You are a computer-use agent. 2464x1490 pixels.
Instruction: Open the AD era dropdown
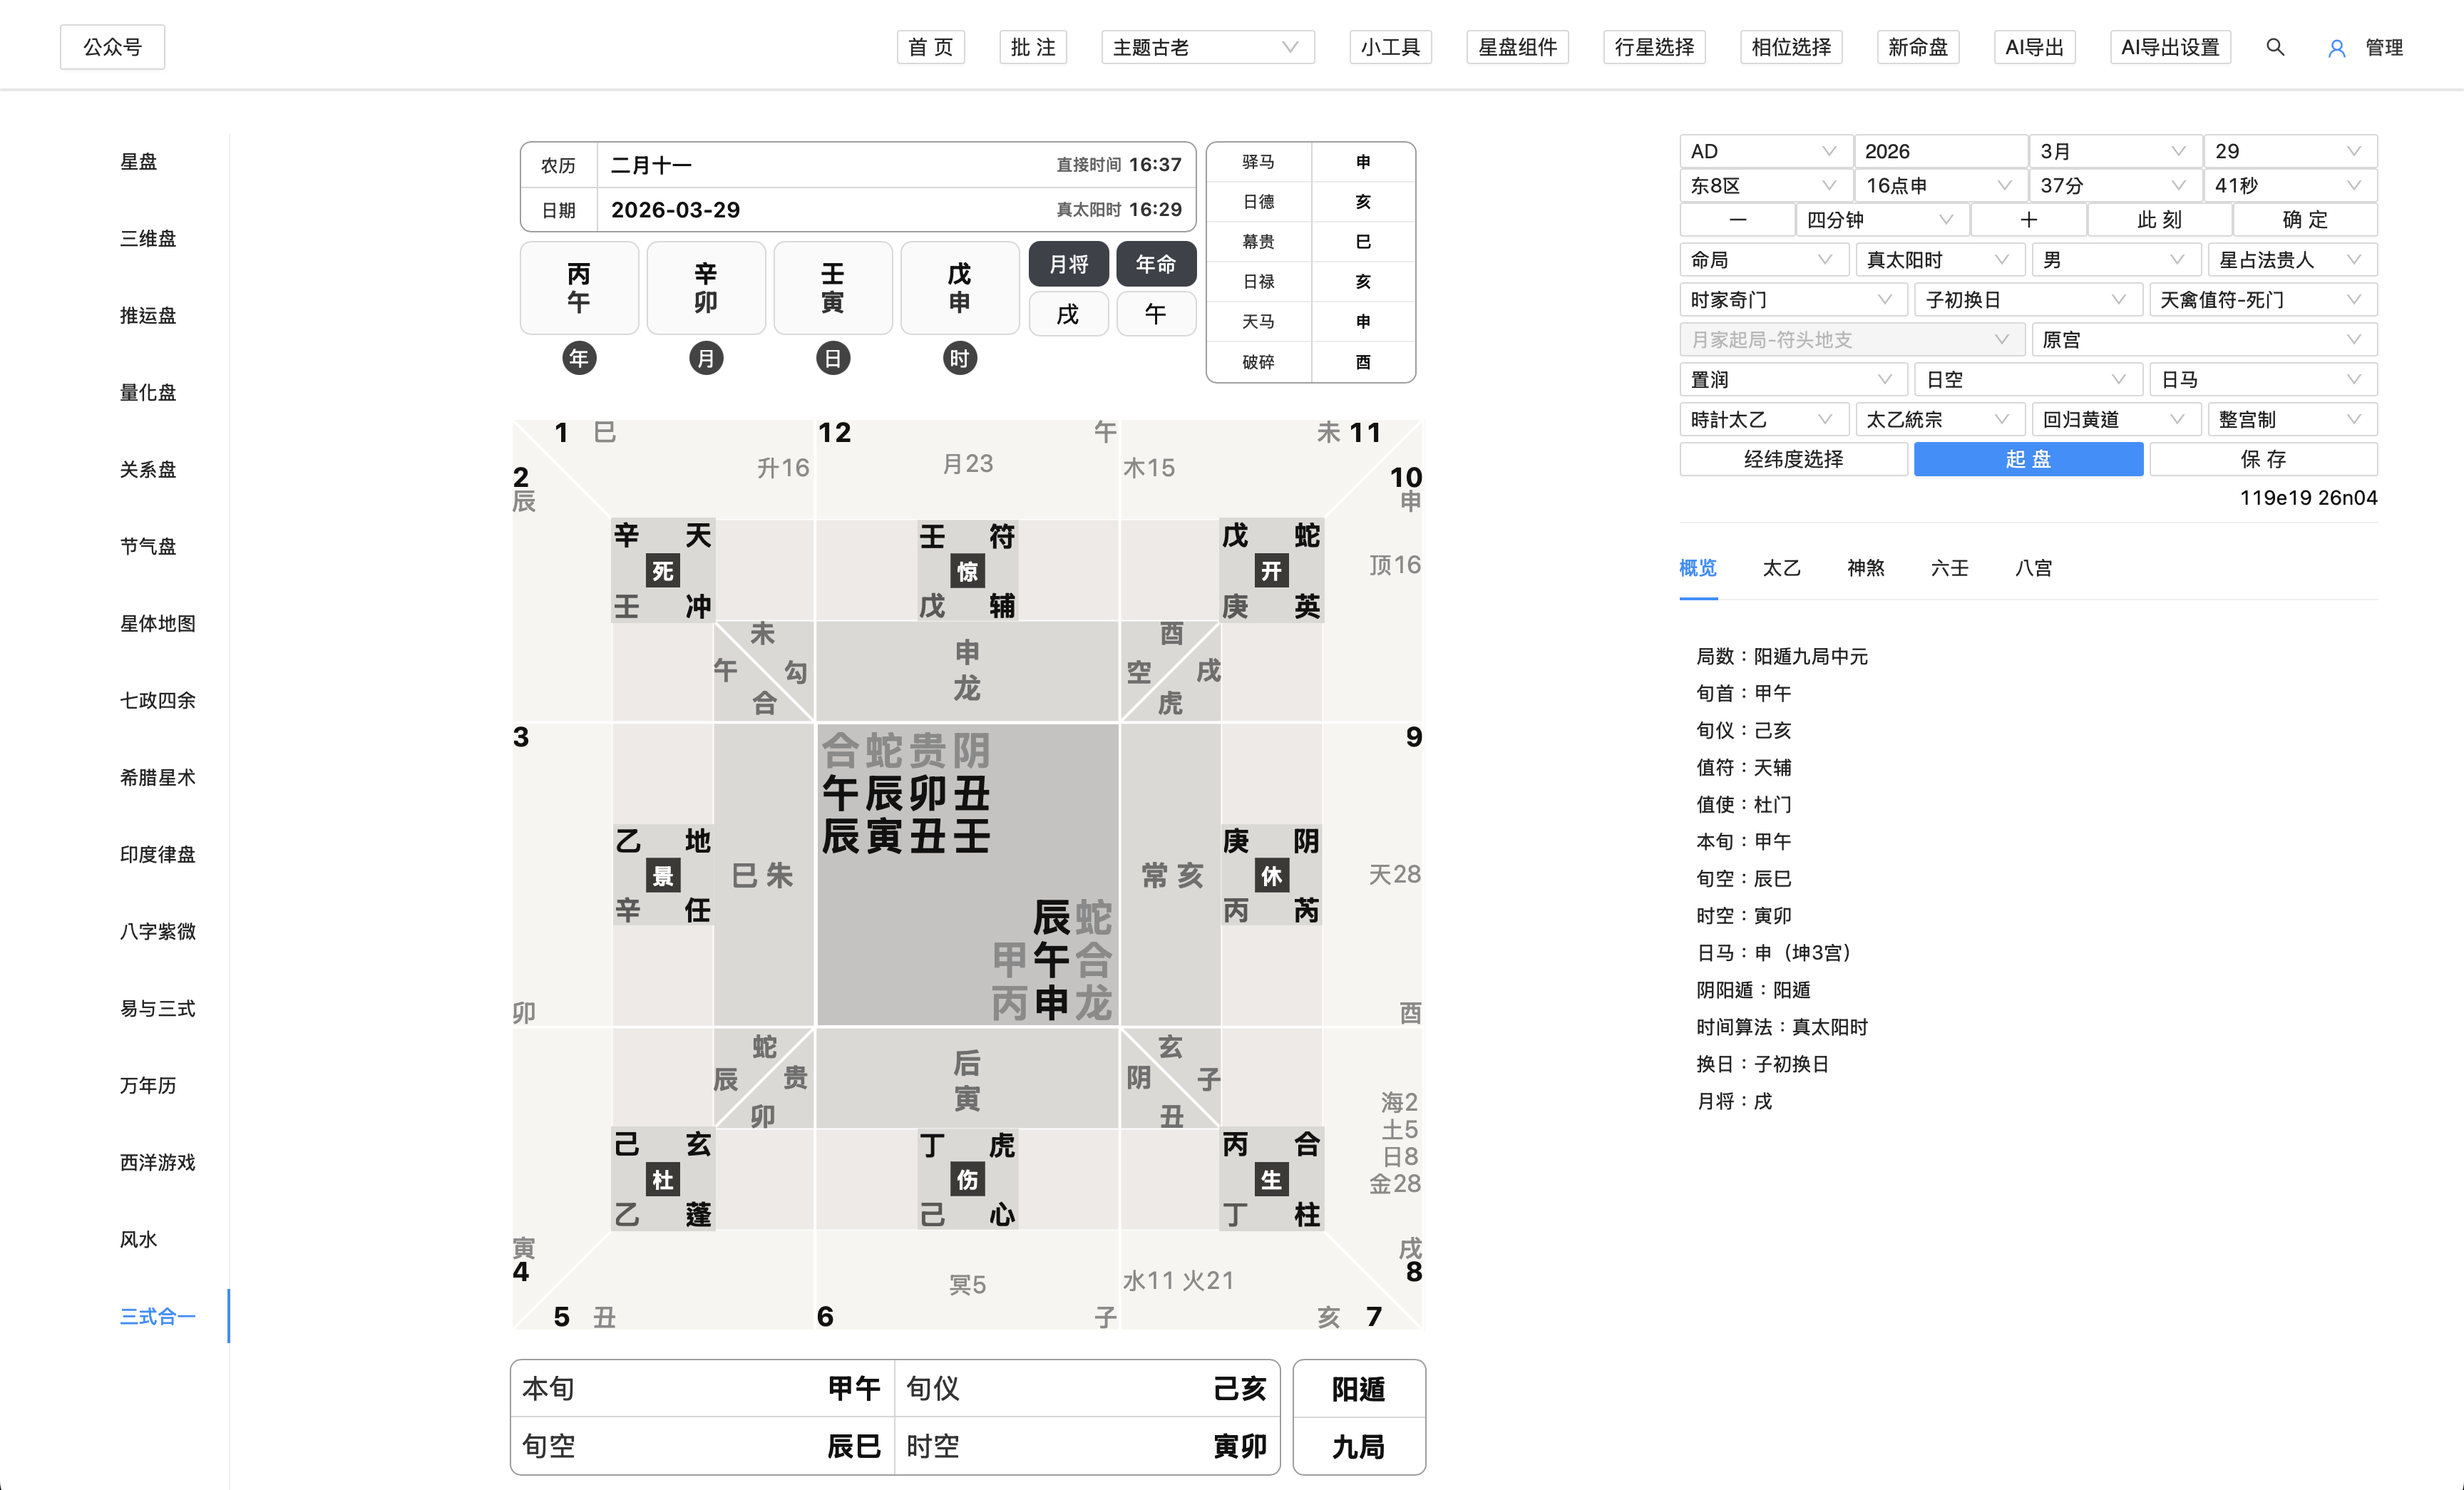tap(1765, 151)
